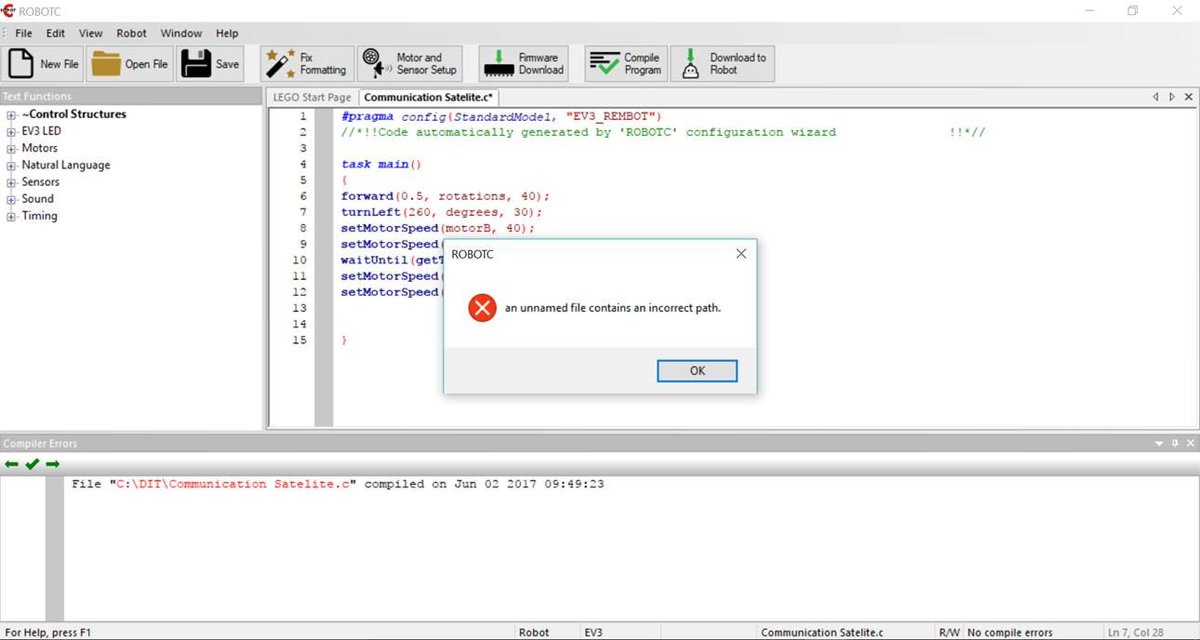Screen dimensions: 1200x640
Task: Expand the Motors tree node
Action: (11, 149)
